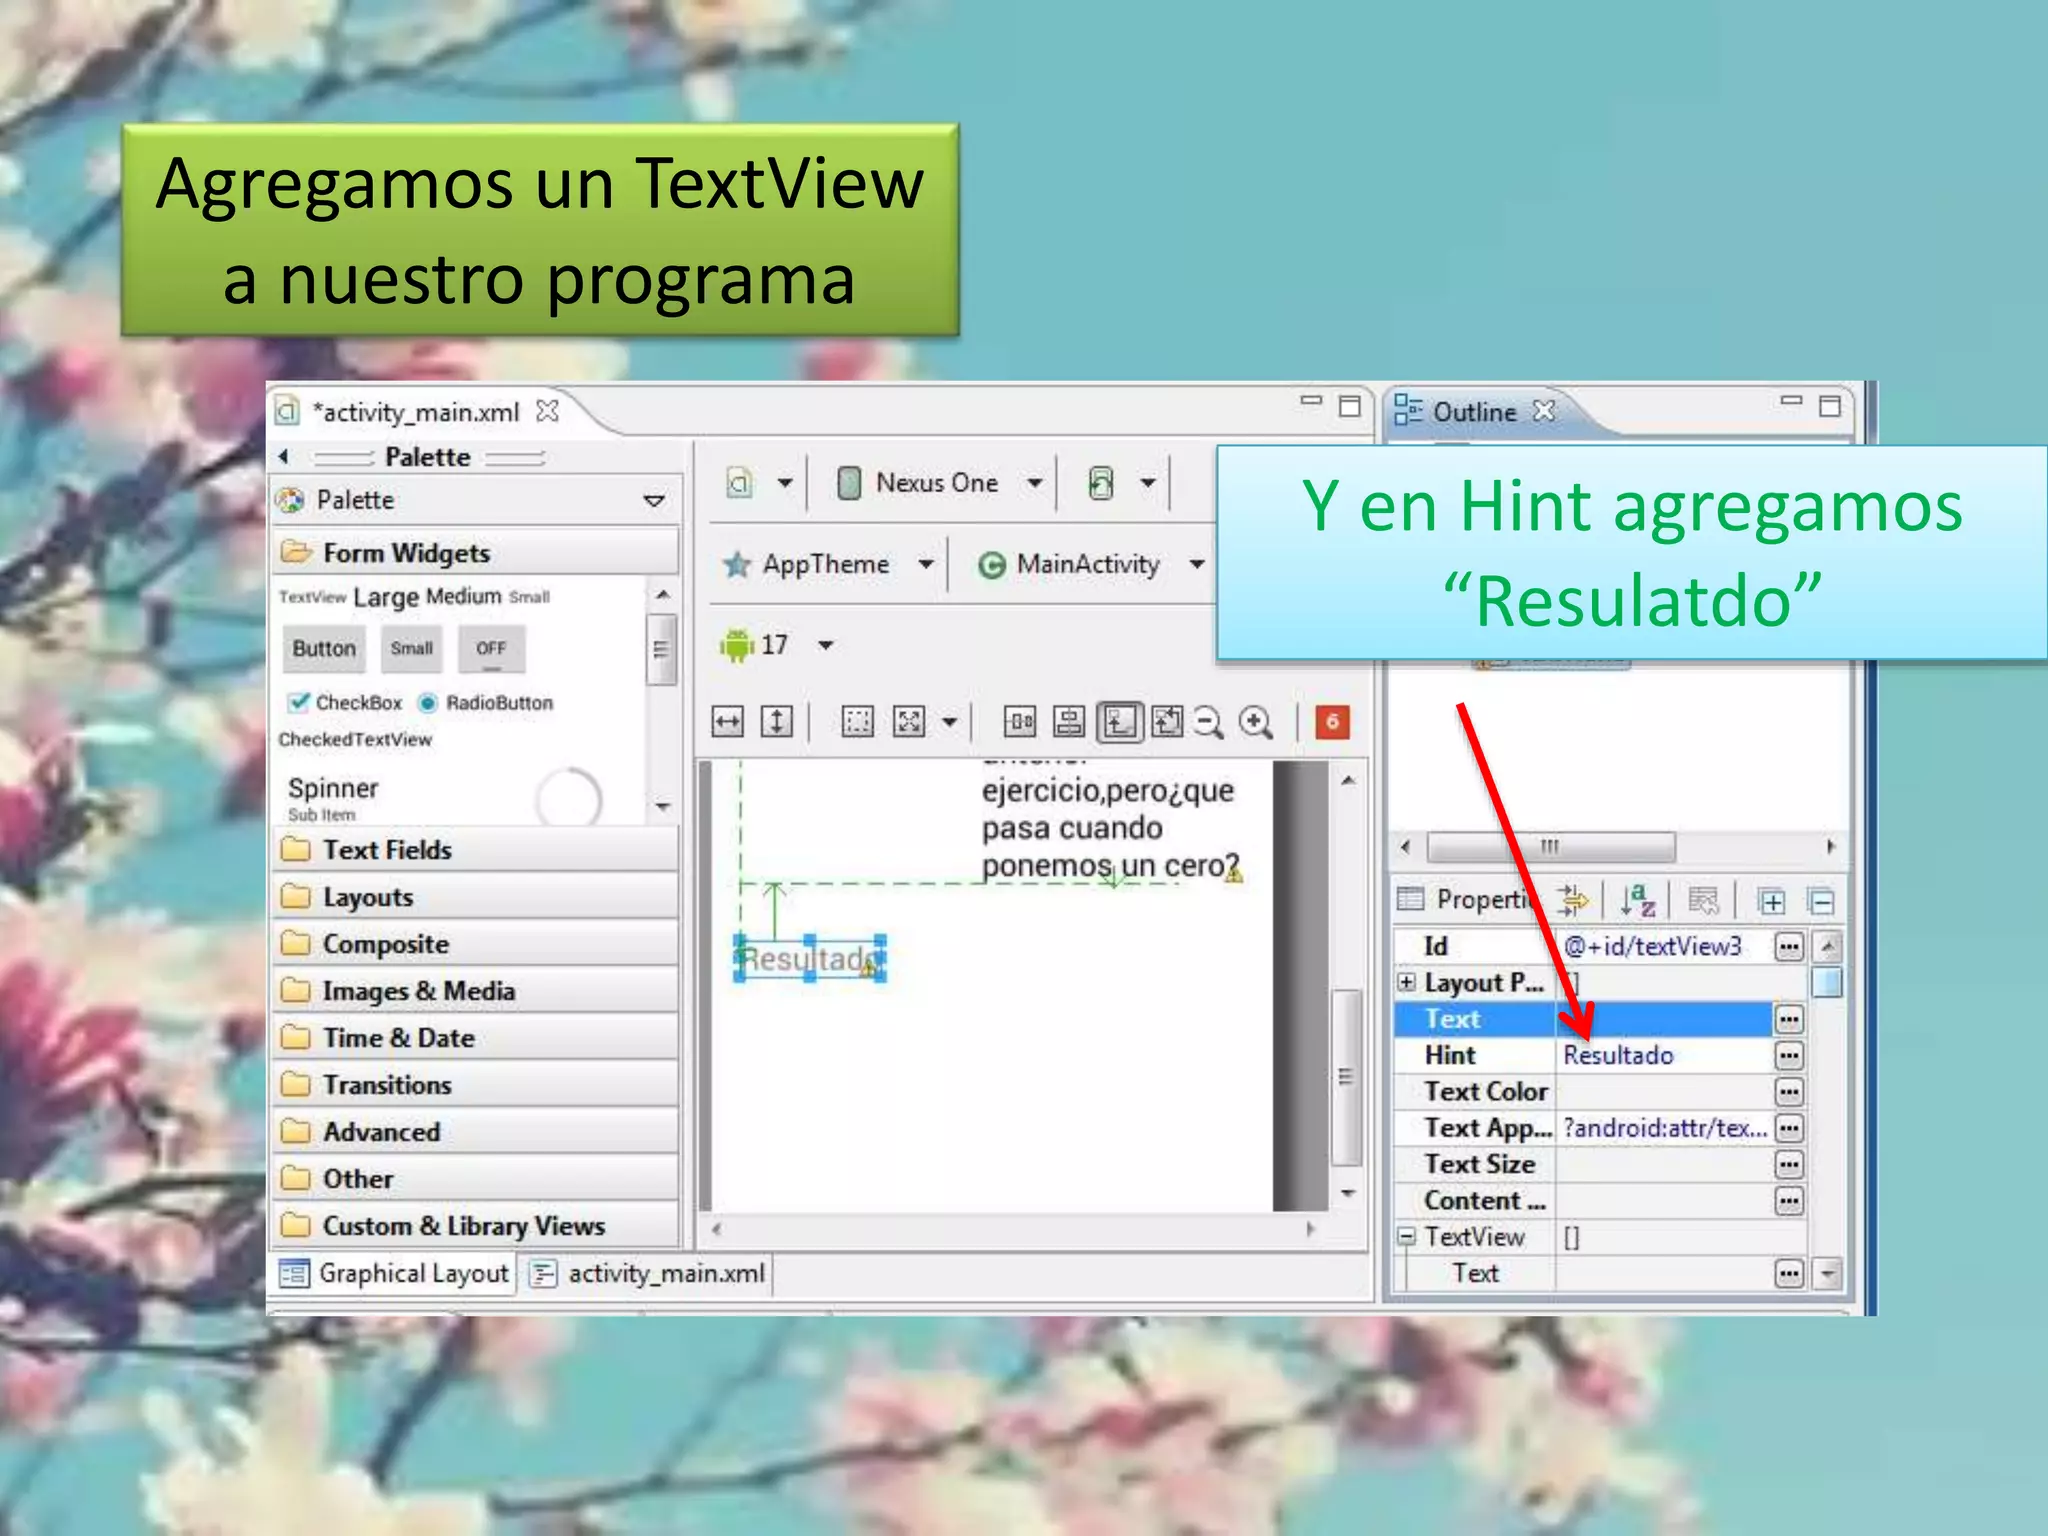Open the Nexus One device dropdown

tap(1035, 483)
